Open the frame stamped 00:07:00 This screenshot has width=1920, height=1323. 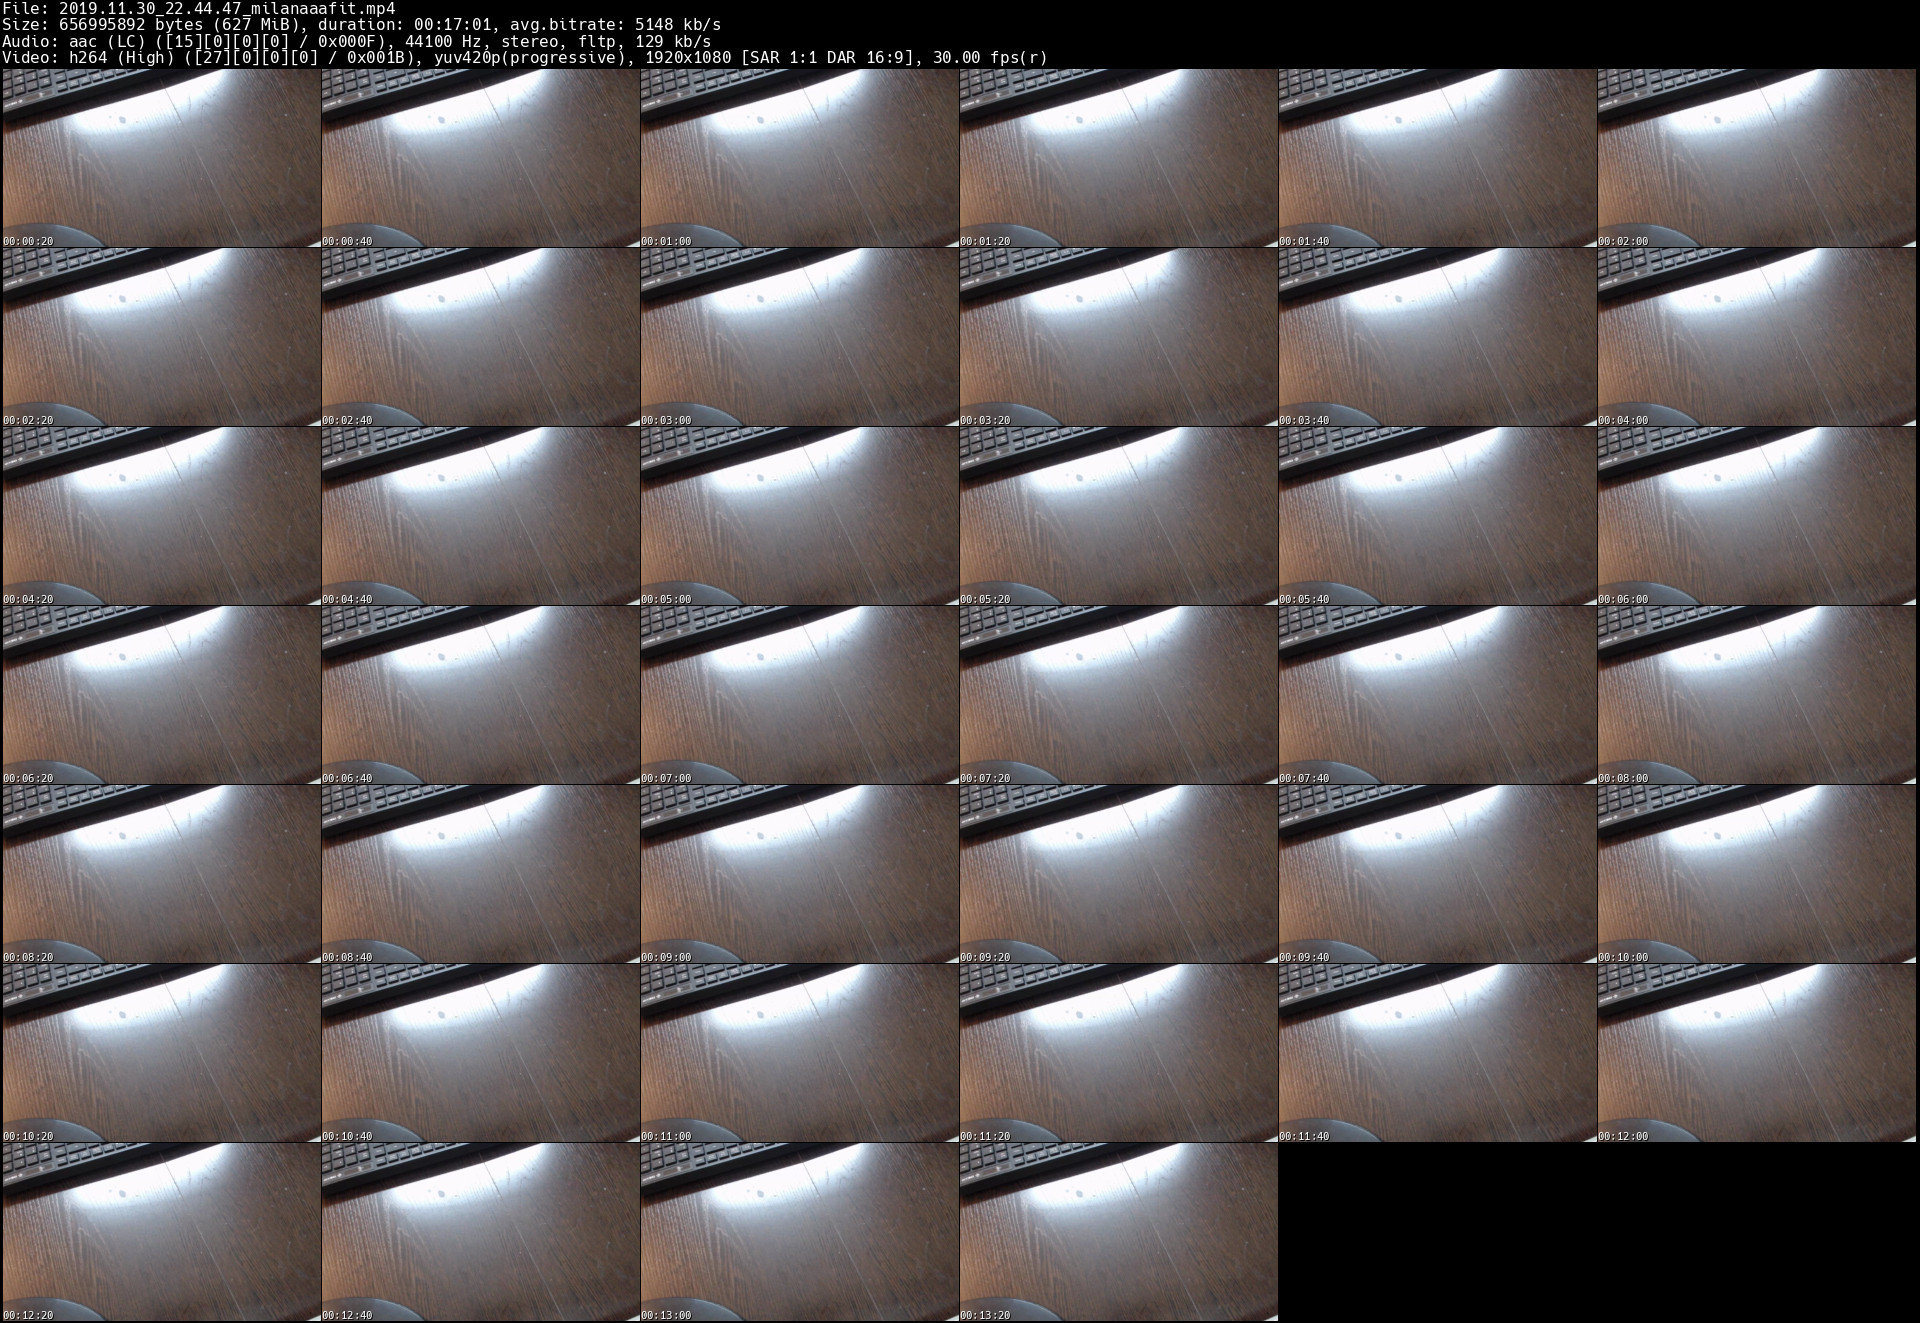tap(799, 695)
